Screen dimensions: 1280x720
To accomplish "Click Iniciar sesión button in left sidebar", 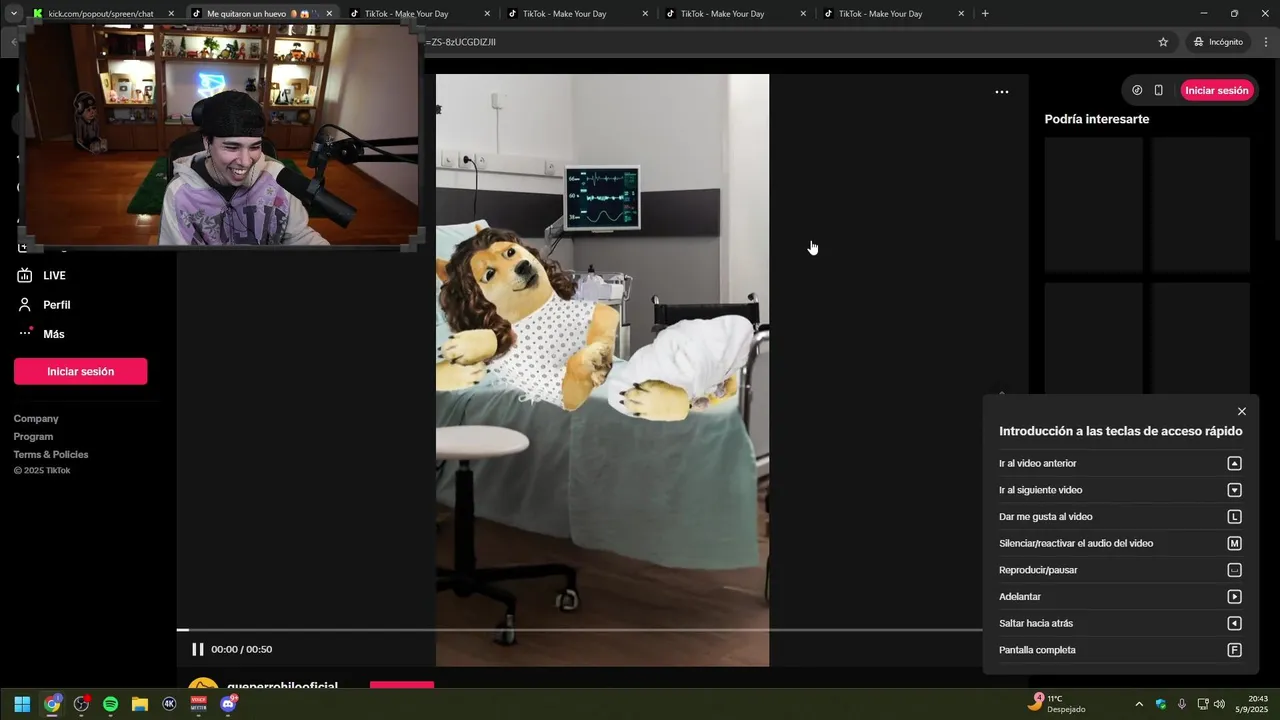I will pos(80,371).
